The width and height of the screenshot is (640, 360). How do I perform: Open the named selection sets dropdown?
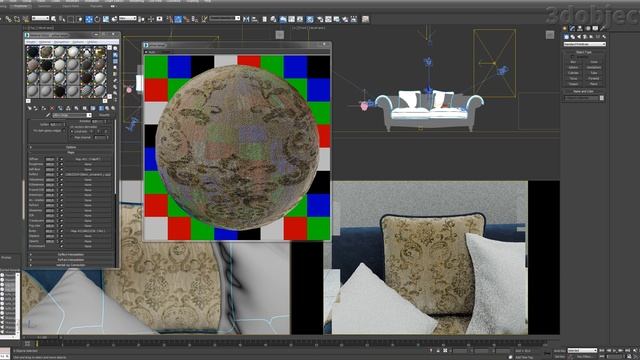tap(224, 18)
